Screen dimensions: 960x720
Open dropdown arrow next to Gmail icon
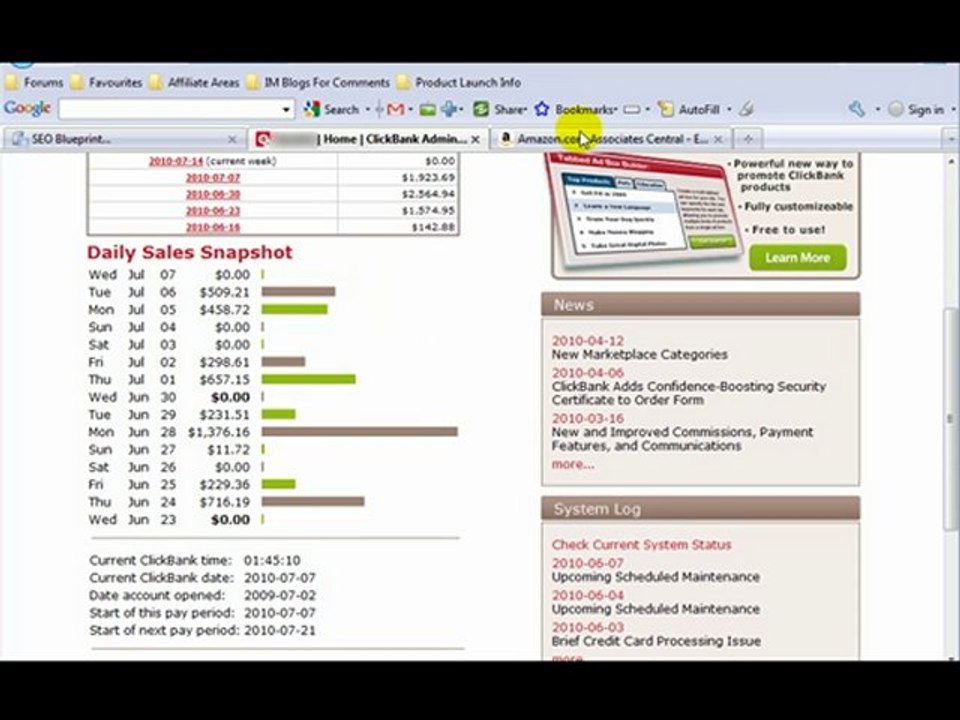410,110
